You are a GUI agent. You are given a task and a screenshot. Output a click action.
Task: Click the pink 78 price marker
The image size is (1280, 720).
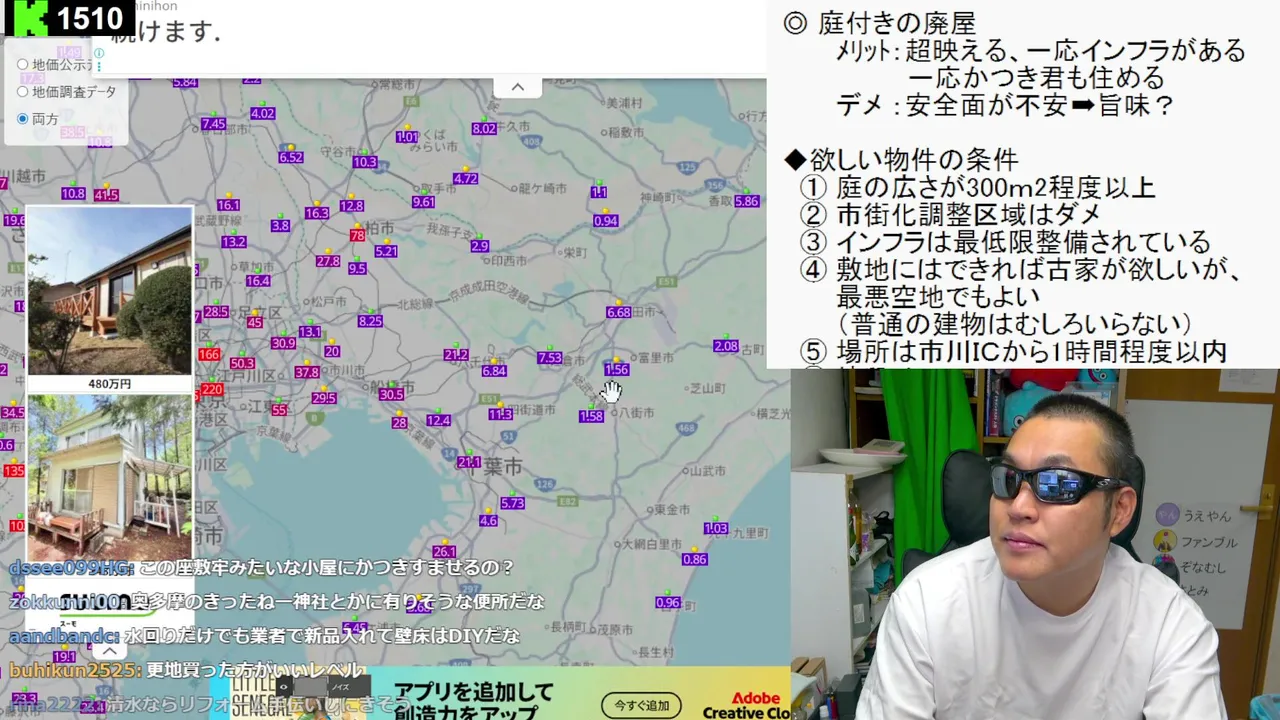(357, 236)
